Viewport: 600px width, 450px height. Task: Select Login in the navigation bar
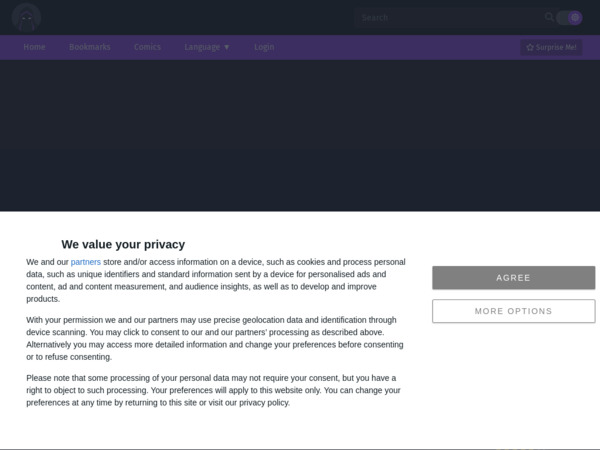(x=264, y=47)
